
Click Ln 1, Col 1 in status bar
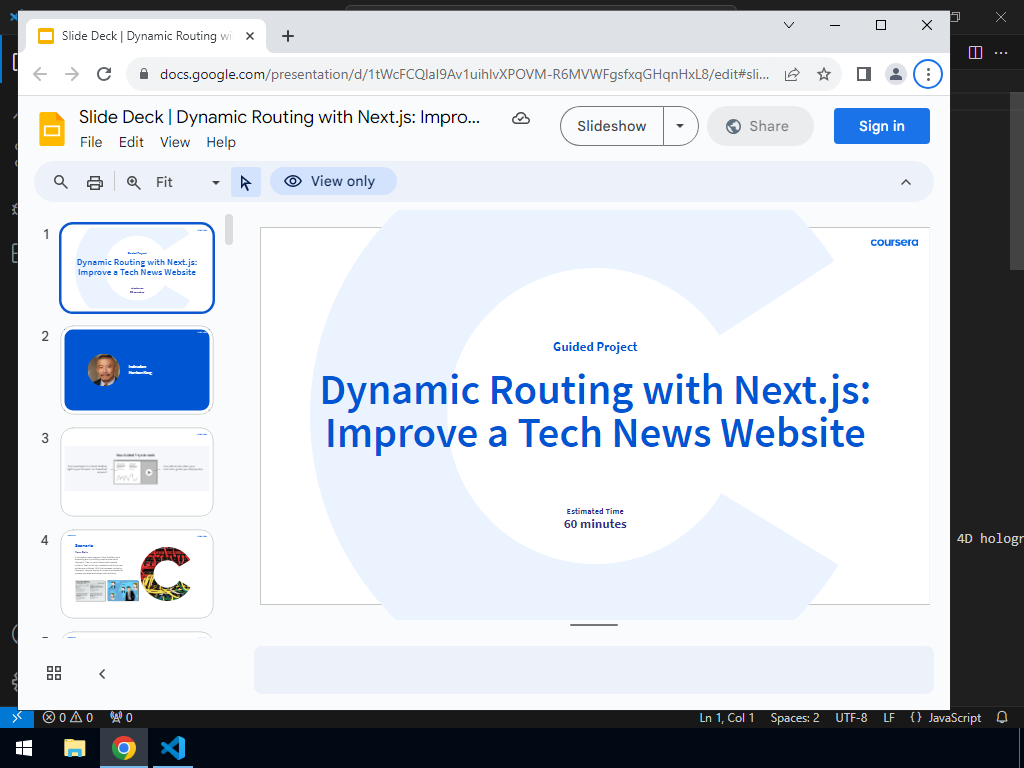pos(727,717)
